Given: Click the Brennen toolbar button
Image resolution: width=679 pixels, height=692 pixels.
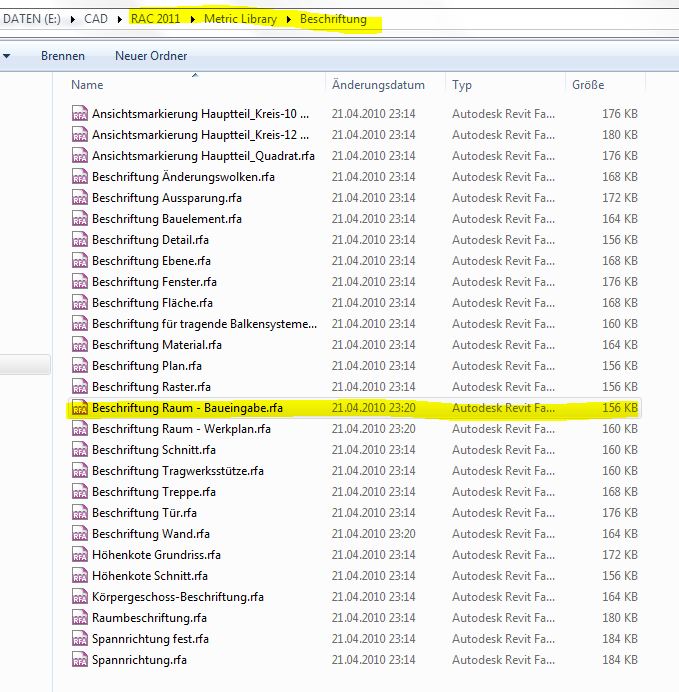Looking at the screenshot, I should pyautogui.click(x=63, y=56).
